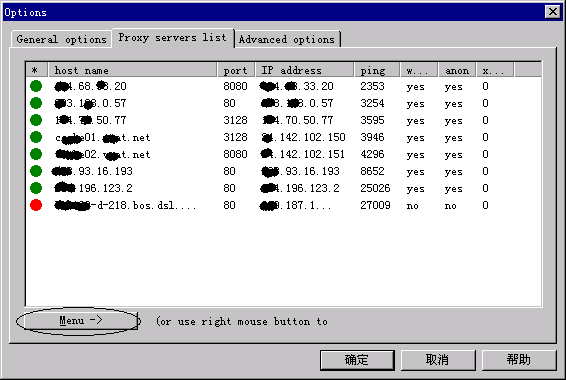Open help via the 帮助 button
Viewport: 566px width, 380px height.
pyautogui.click(x=518, y=360)
